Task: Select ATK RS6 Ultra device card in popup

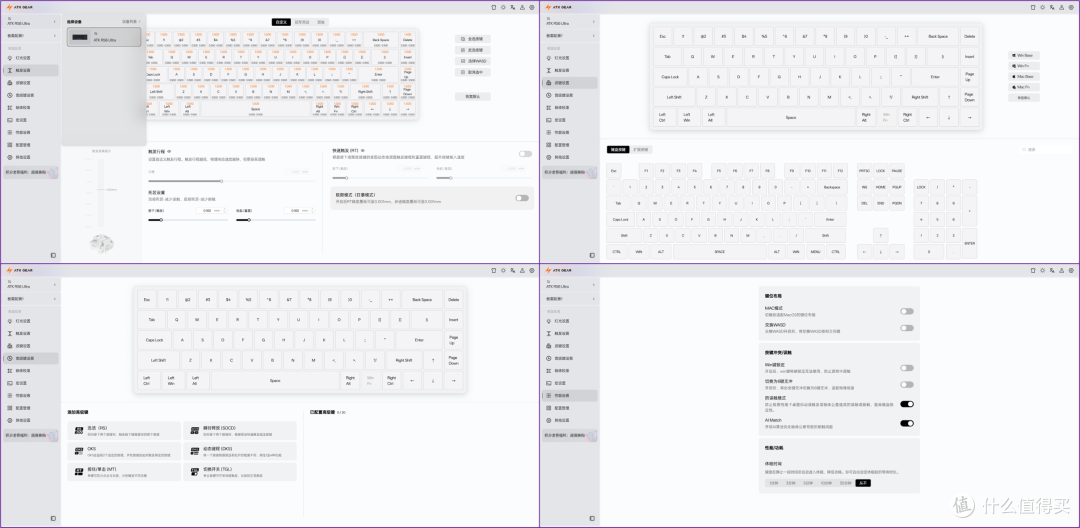Action: (104, 37)
